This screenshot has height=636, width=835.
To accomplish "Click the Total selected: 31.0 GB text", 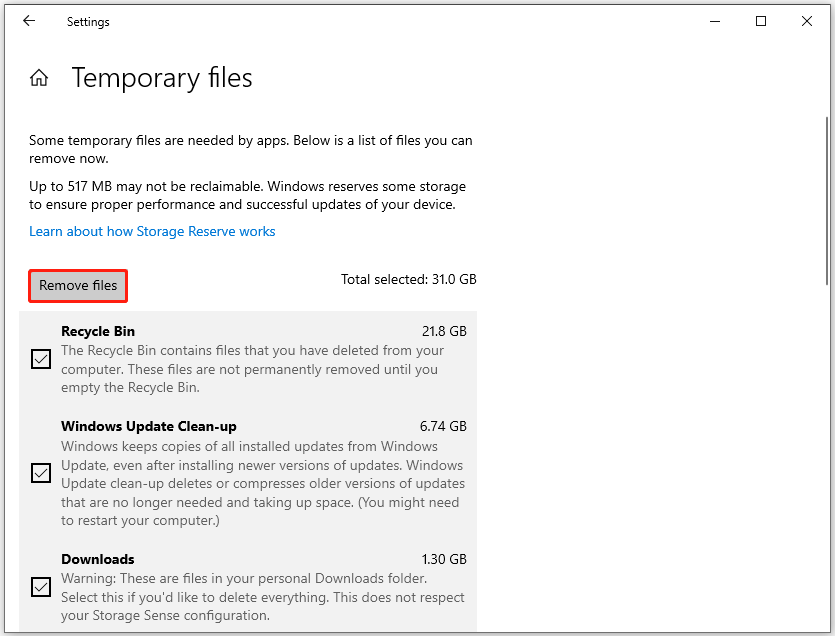I will (408, 279).
